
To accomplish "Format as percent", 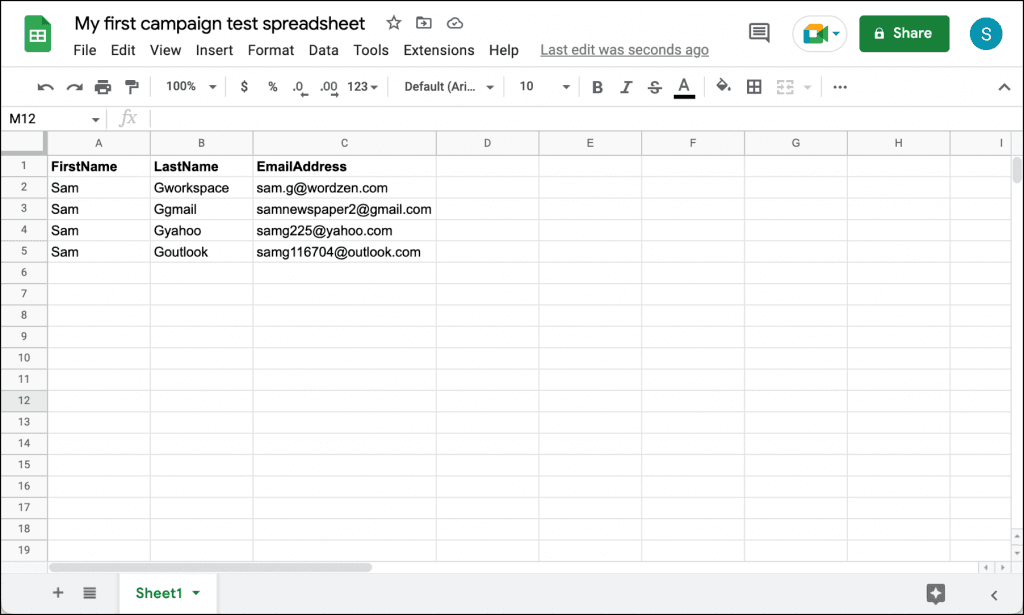I will tap(272, 87).
